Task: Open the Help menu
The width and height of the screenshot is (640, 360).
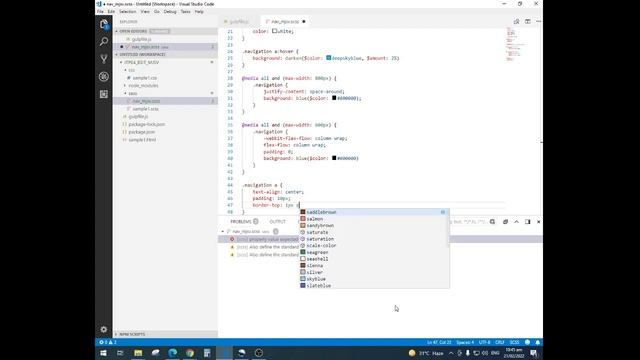Action: tap(199, 12)
